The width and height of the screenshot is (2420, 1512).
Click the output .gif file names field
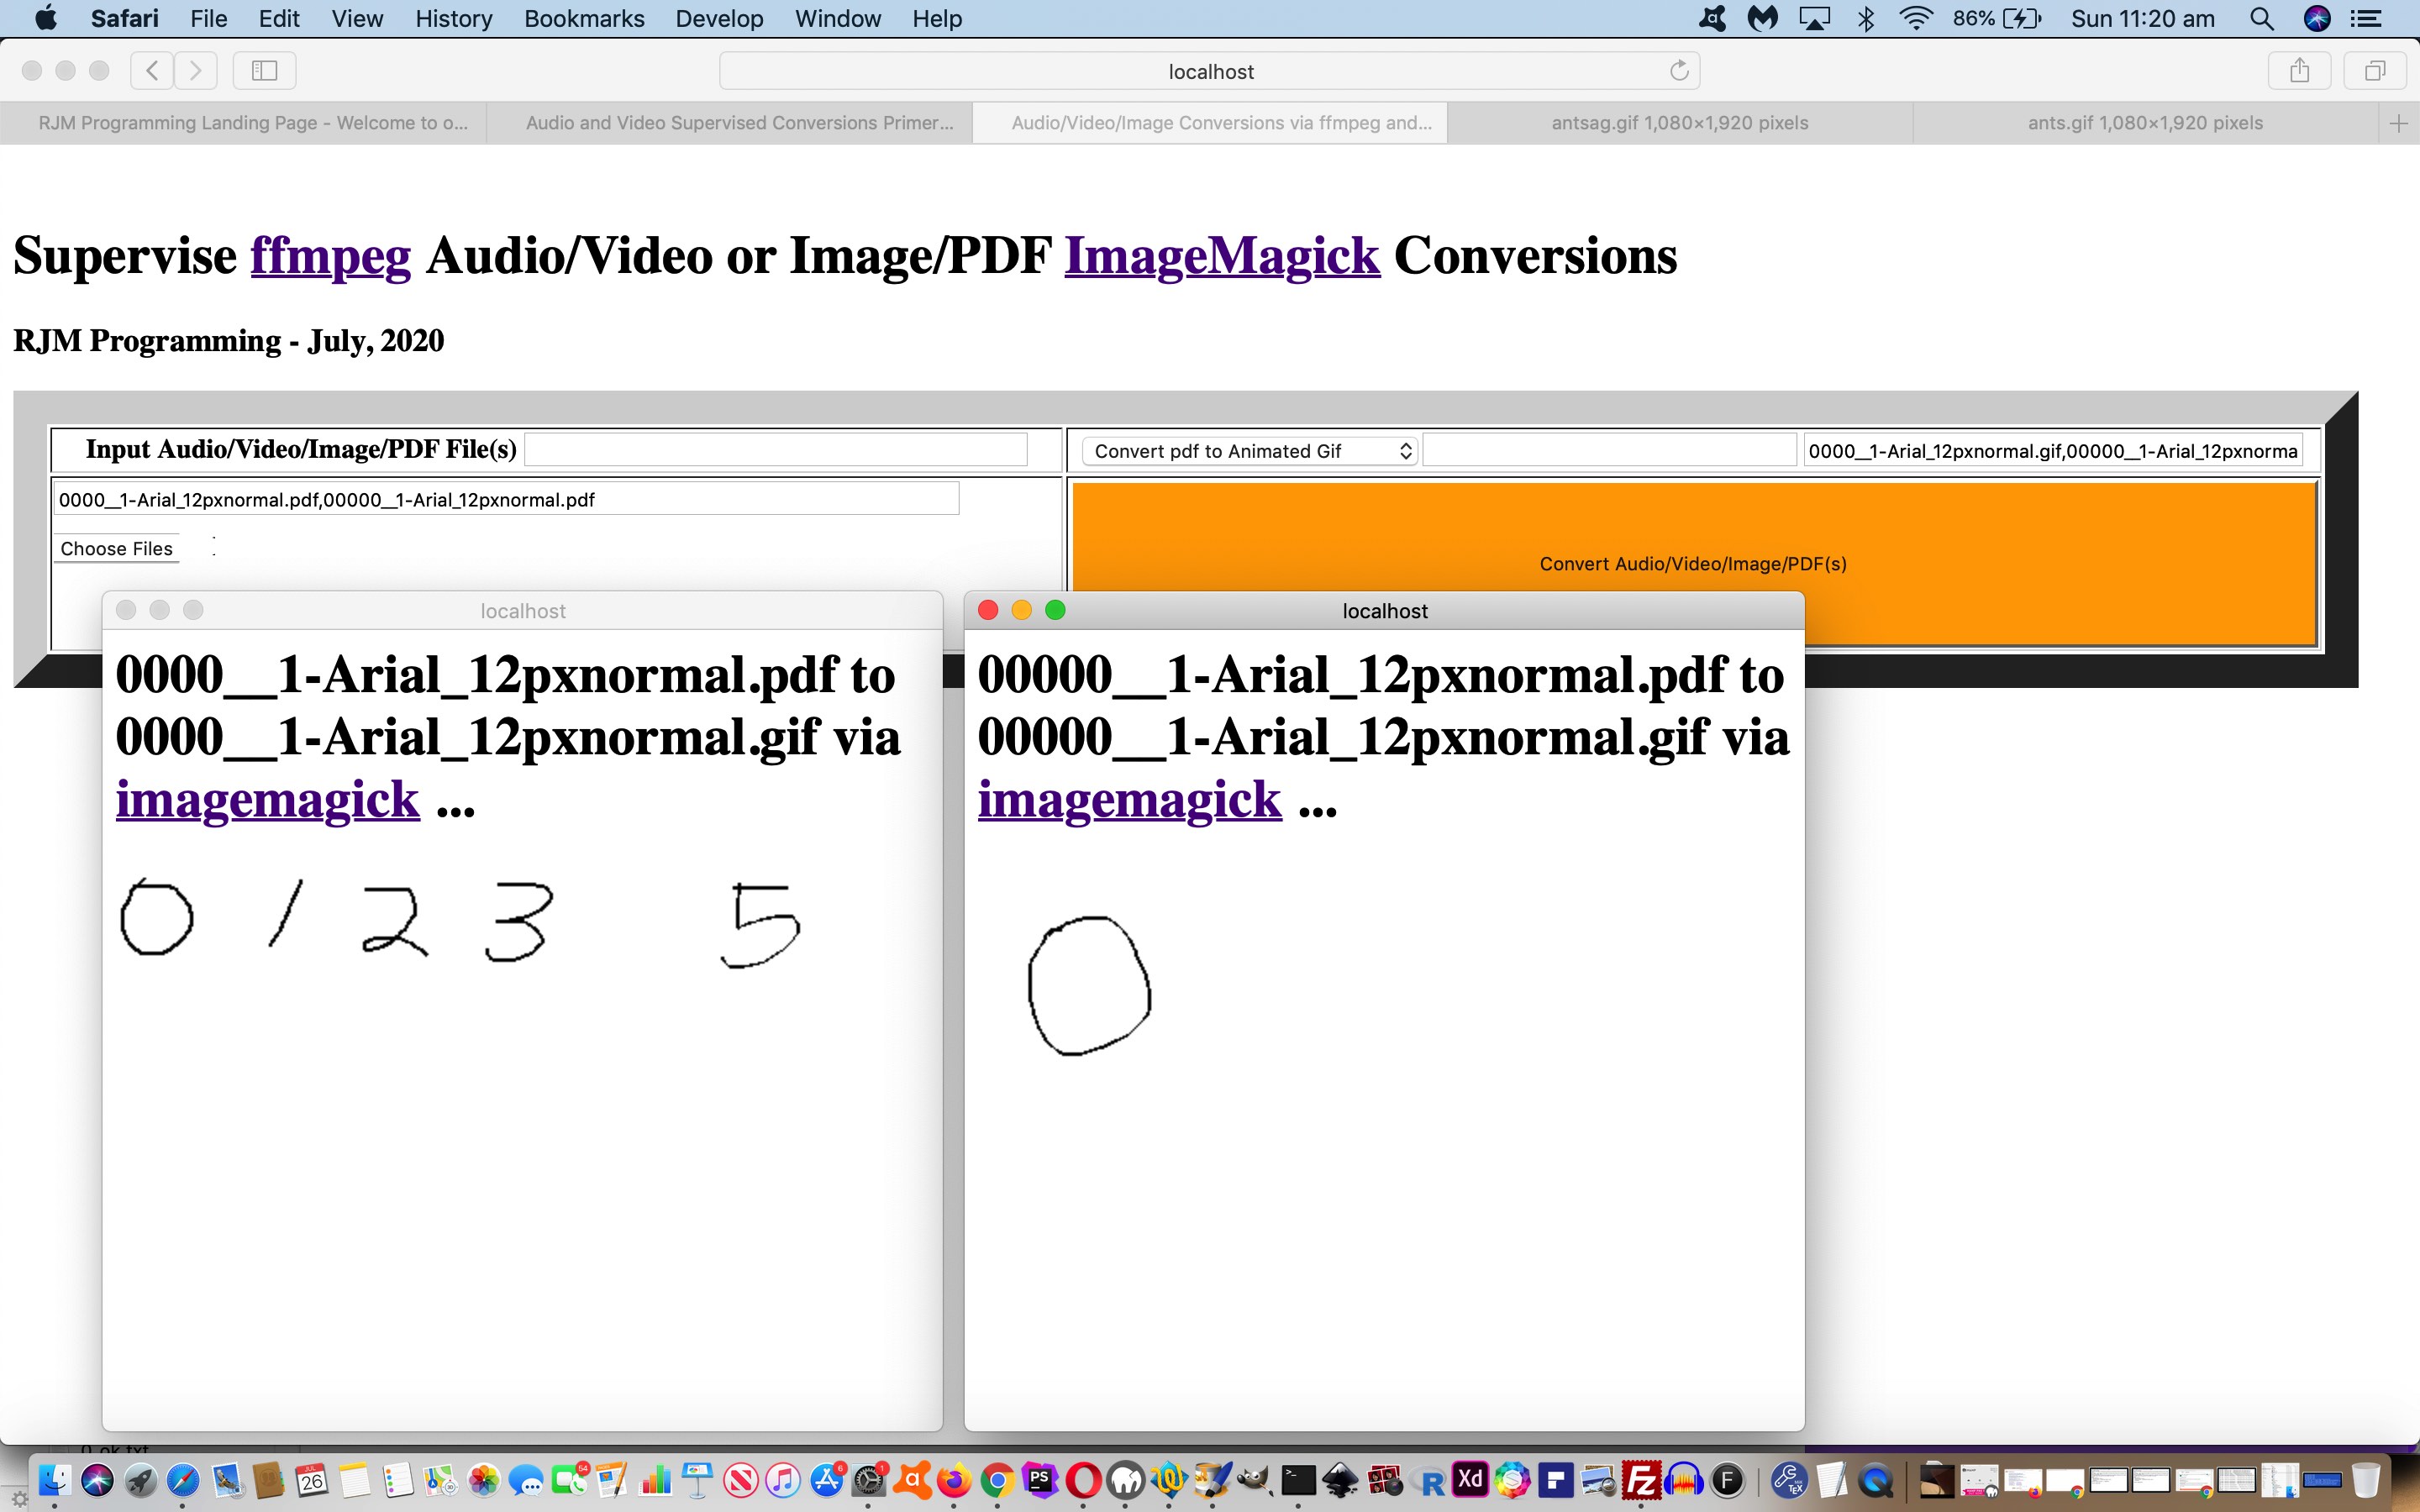(x=2052, y=451)
